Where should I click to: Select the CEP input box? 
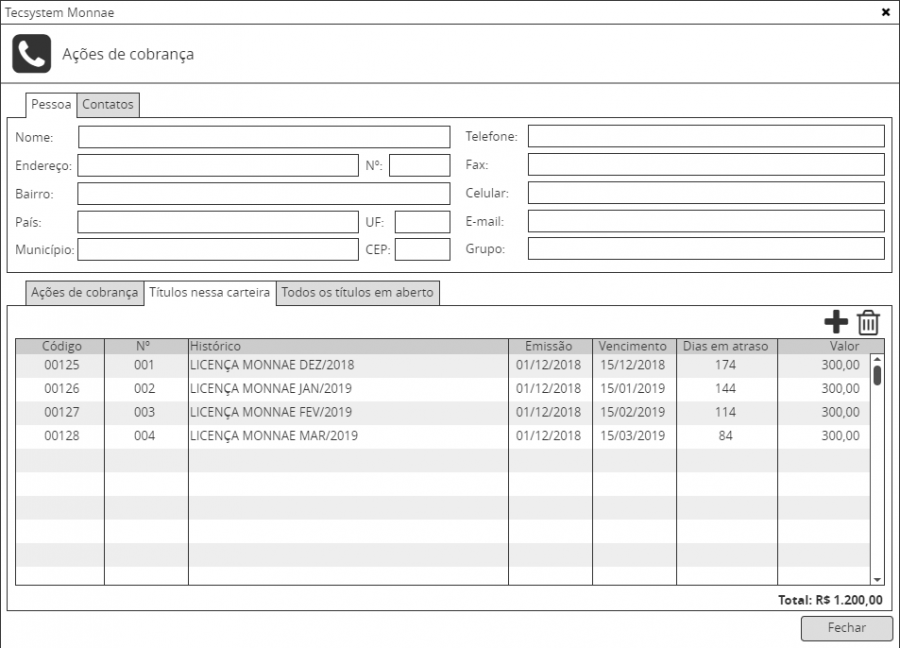point(422,249)
